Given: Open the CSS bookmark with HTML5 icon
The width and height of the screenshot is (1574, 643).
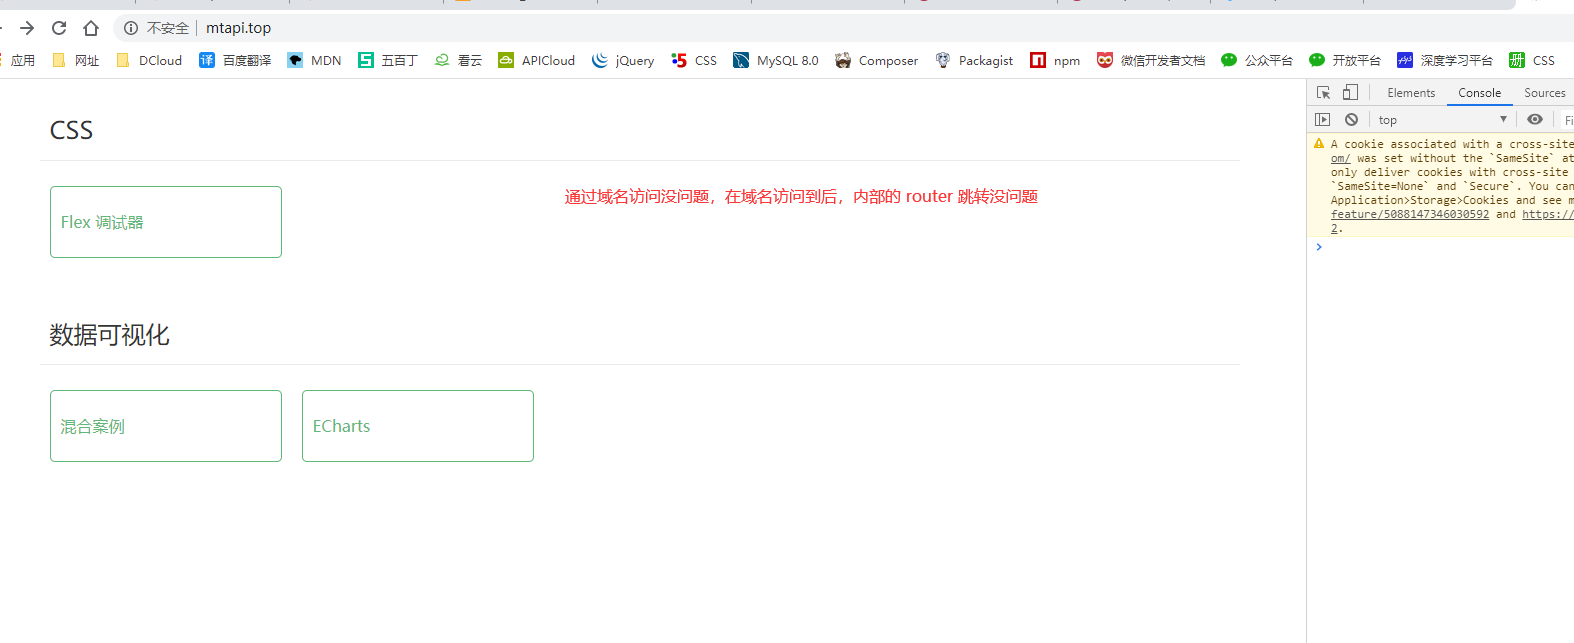Looking at the screenshot, I should click(x=694, y=60).
